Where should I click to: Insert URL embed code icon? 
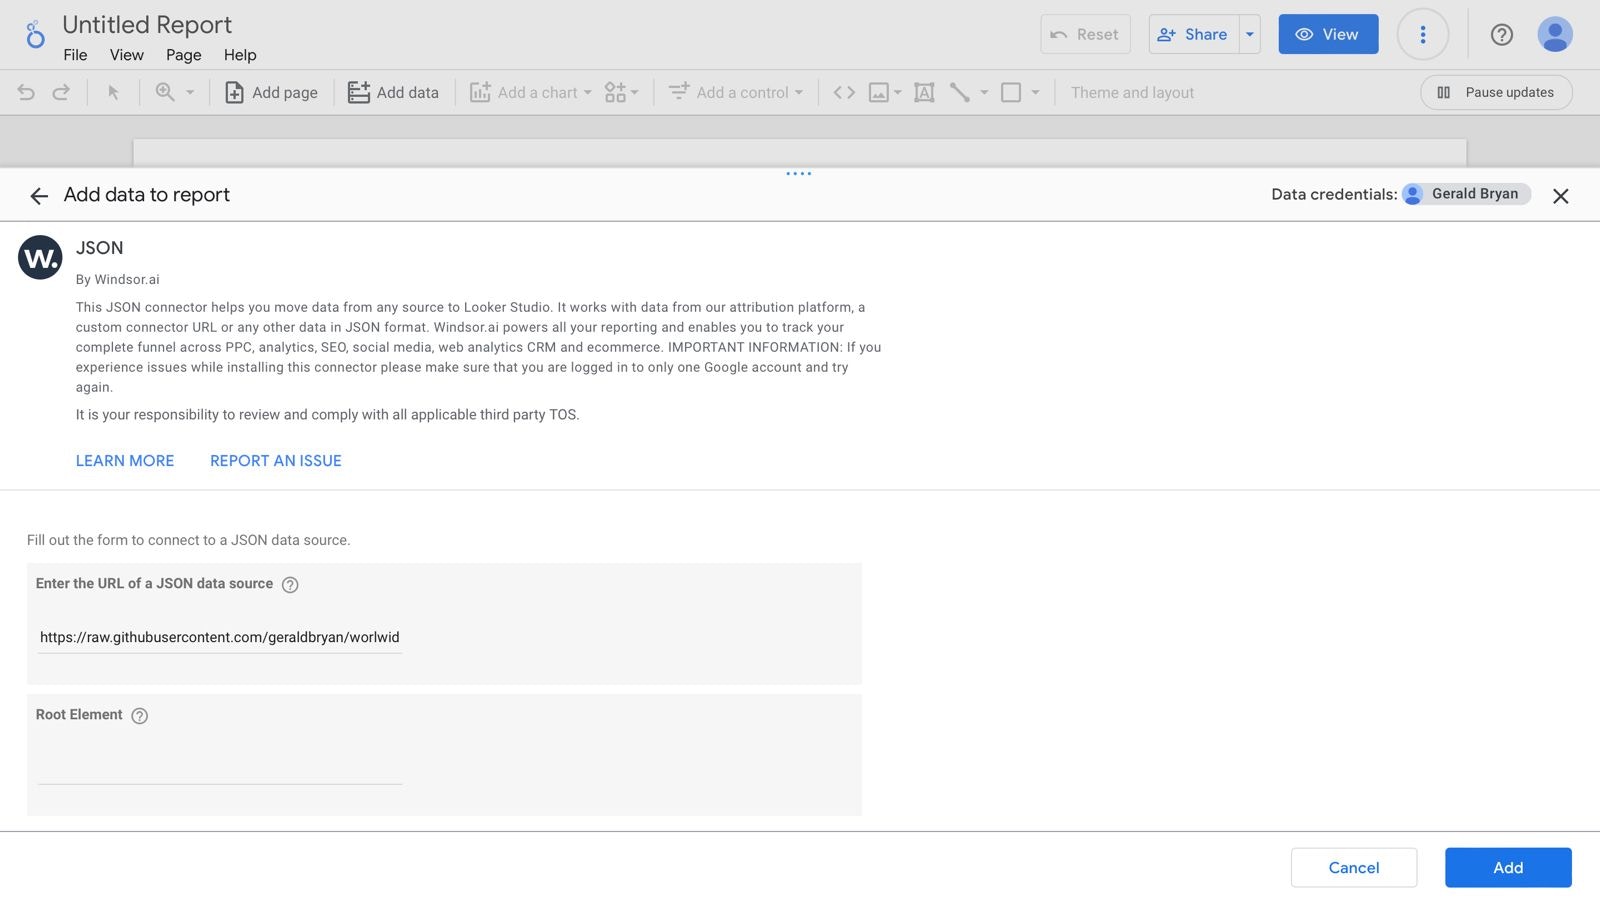[x=844, y=92]
